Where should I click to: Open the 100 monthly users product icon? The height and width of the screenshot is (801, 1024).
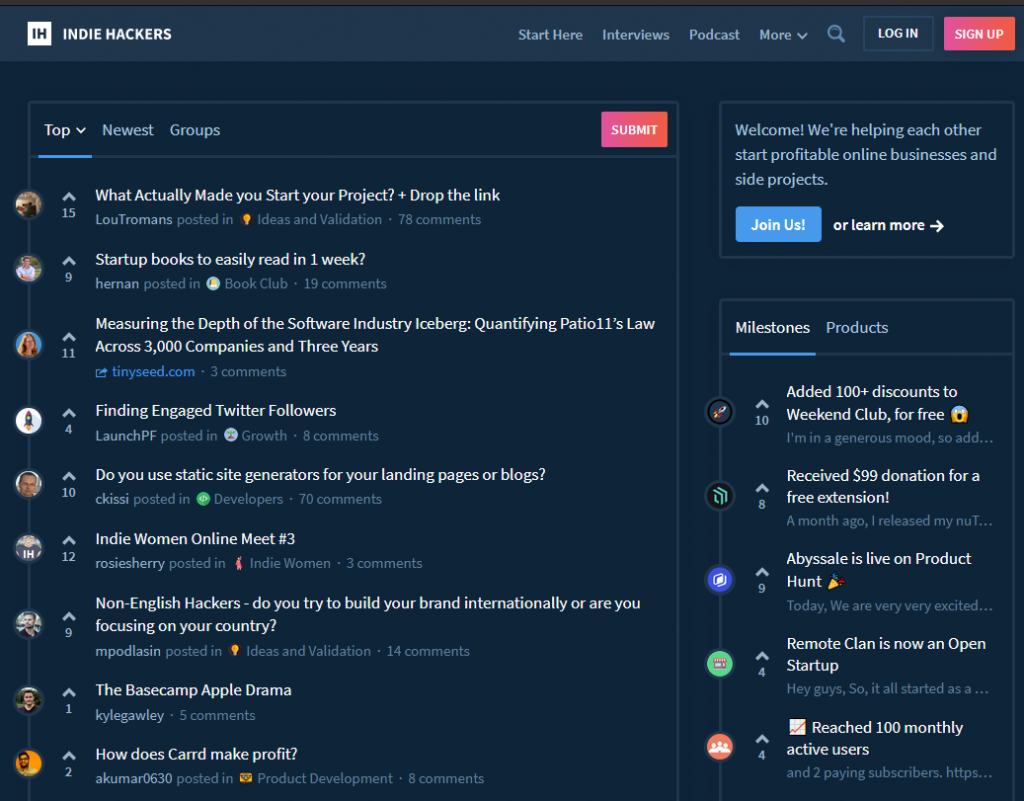[720, 747]
